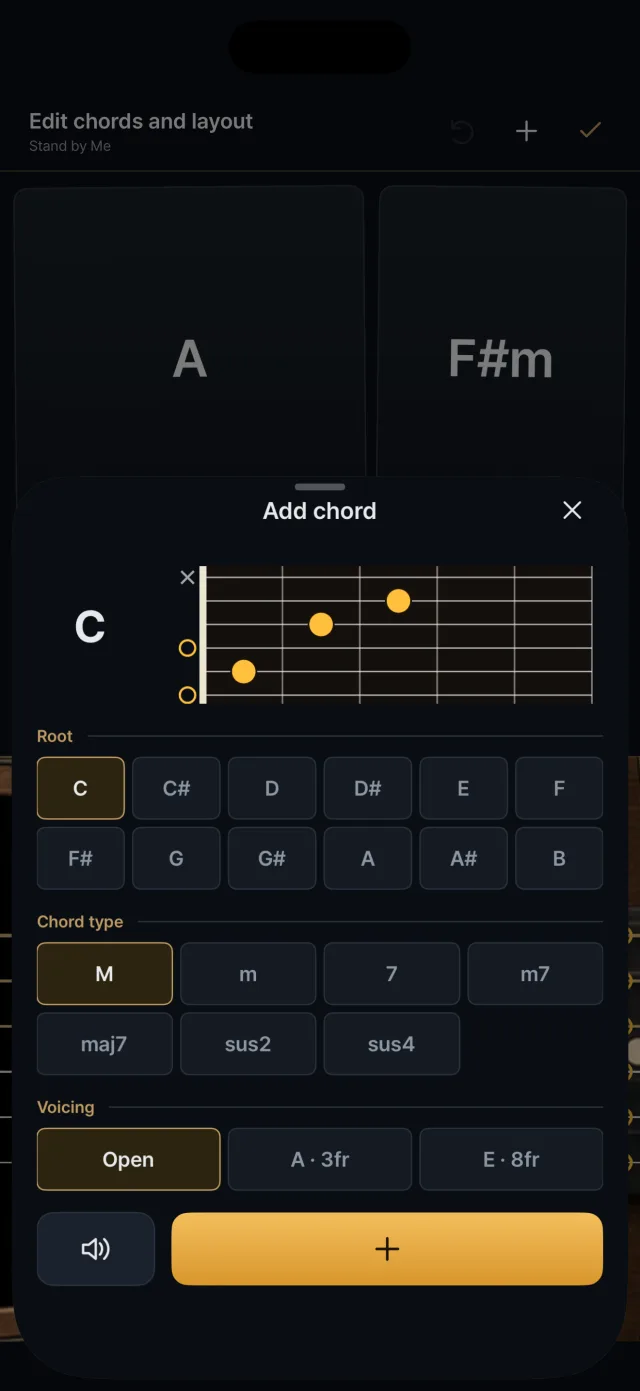Select the Open voicing option

pos(128,1160)
